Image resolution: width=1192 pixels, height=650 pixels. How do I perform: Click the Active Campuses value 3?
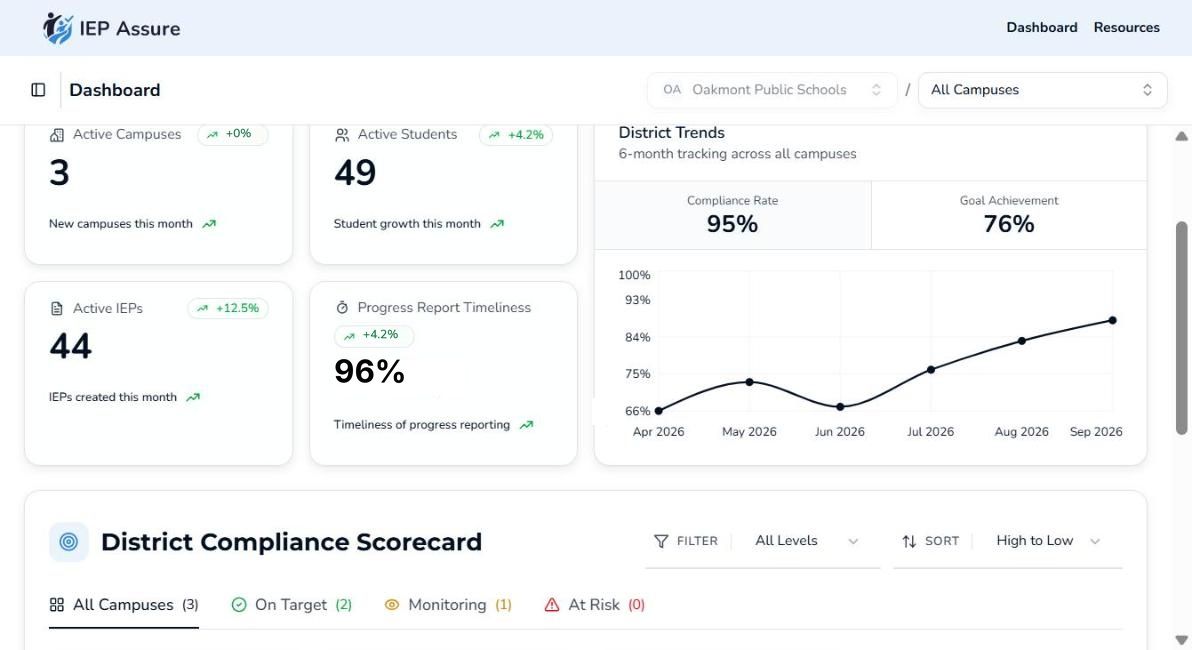pos(59,173)
